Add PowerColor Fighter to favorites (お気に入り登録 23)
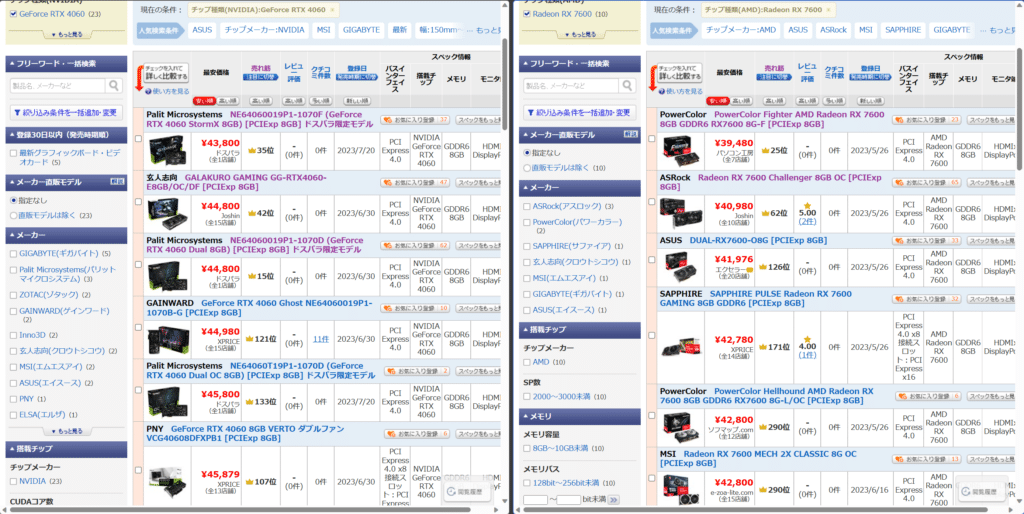The image size is (1024, 514). coord(927,120)
